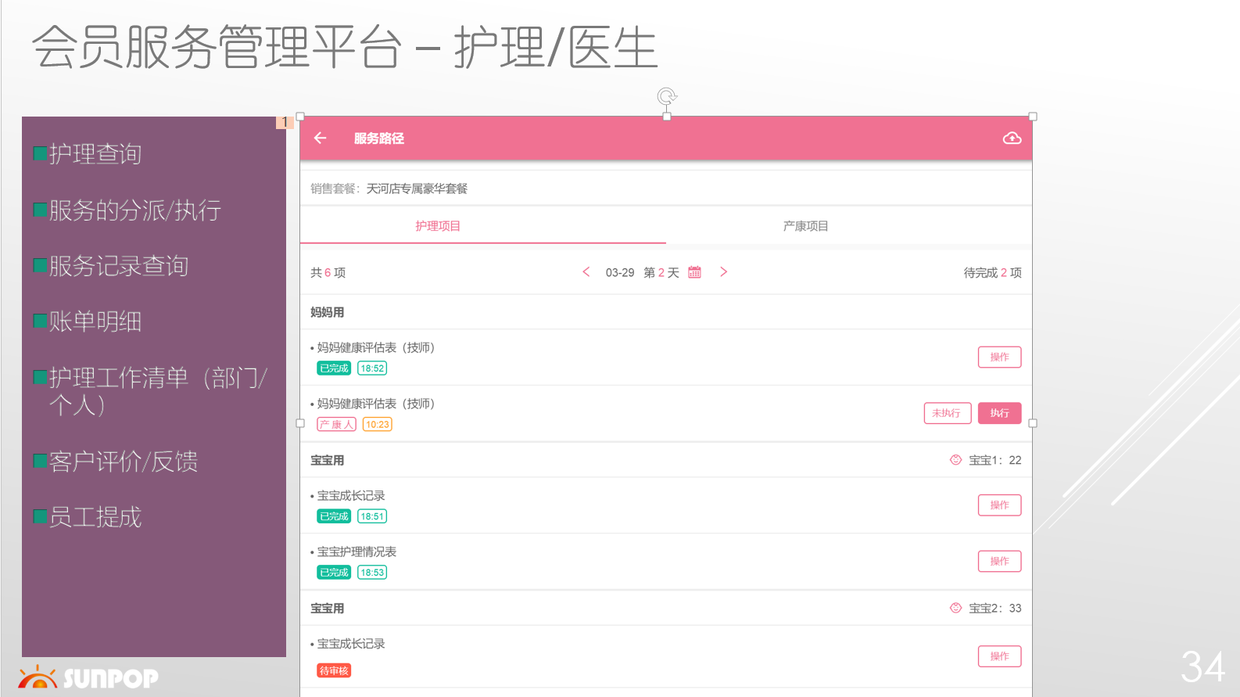Click the 已完成 tag beside 18:52

tap(334, 368)
